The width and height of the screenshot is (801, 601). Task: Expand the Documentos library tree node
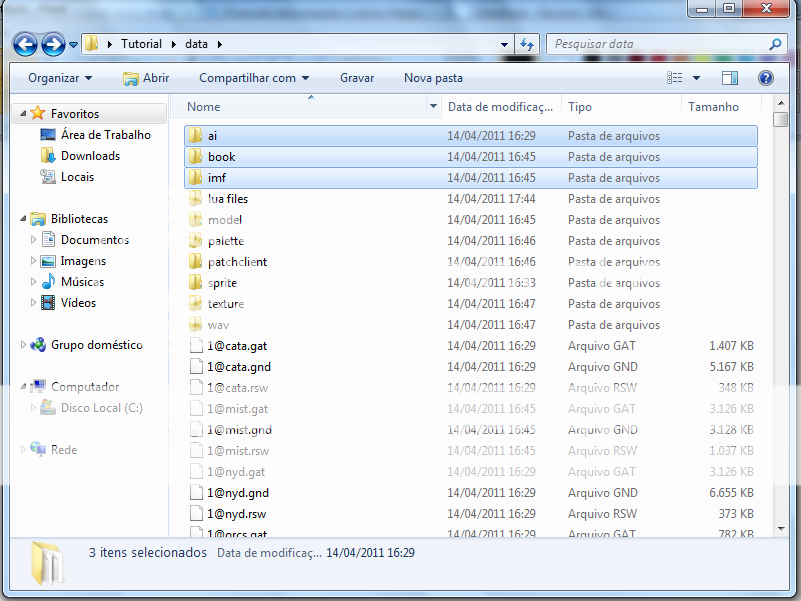point(34,240)
